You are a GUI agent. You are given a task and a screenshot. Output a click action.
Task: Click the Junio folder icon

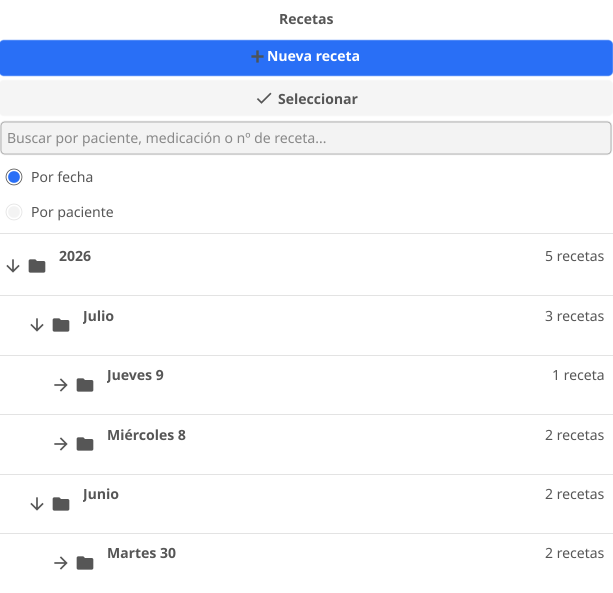[61, 504]
